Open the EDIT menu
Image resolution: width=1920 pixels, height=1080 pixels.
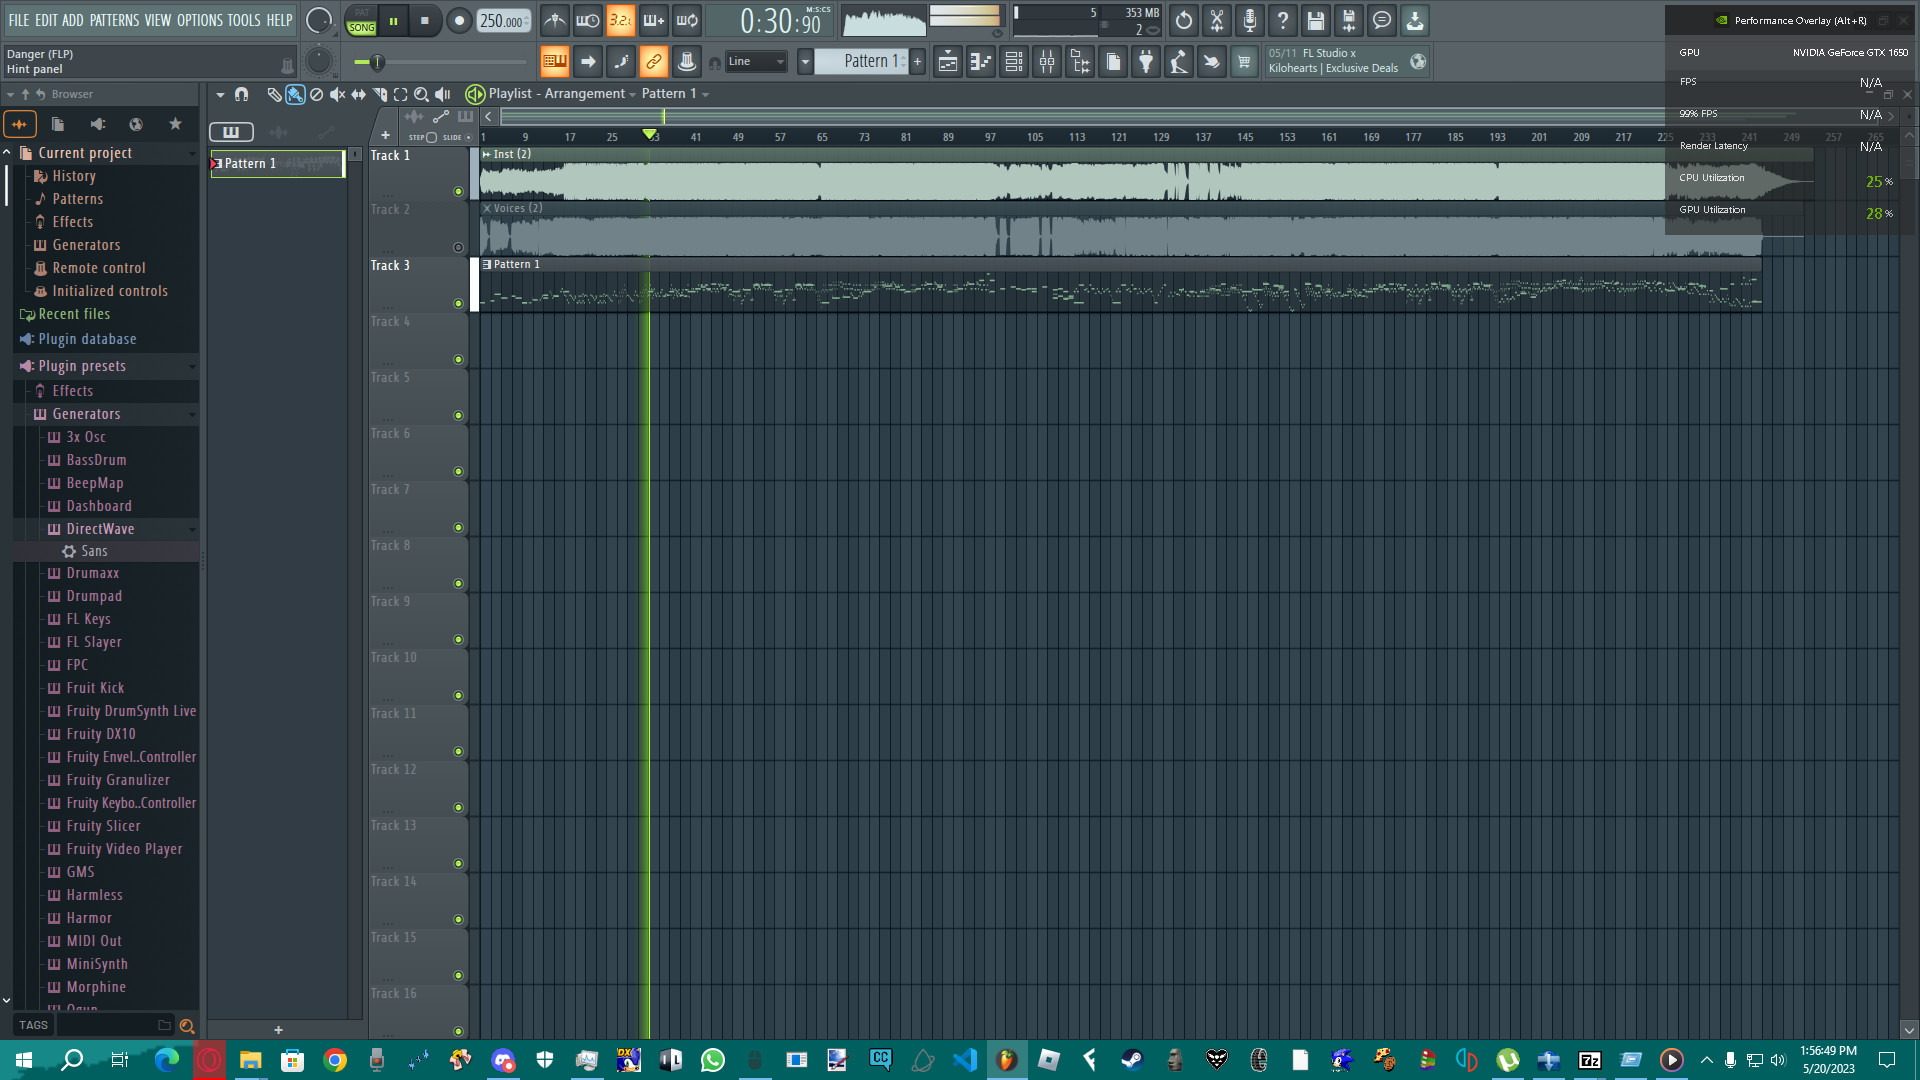click(x=46, y=20)
